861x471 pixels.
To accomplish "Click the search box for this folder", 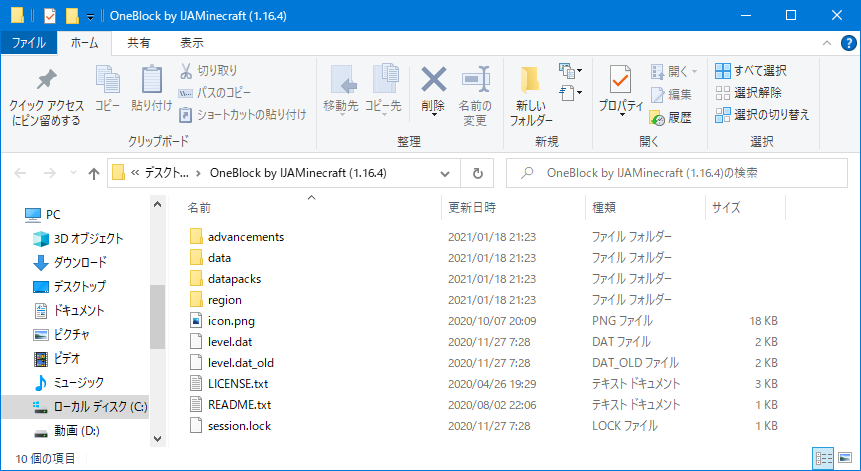I will [x=676, y=173].
